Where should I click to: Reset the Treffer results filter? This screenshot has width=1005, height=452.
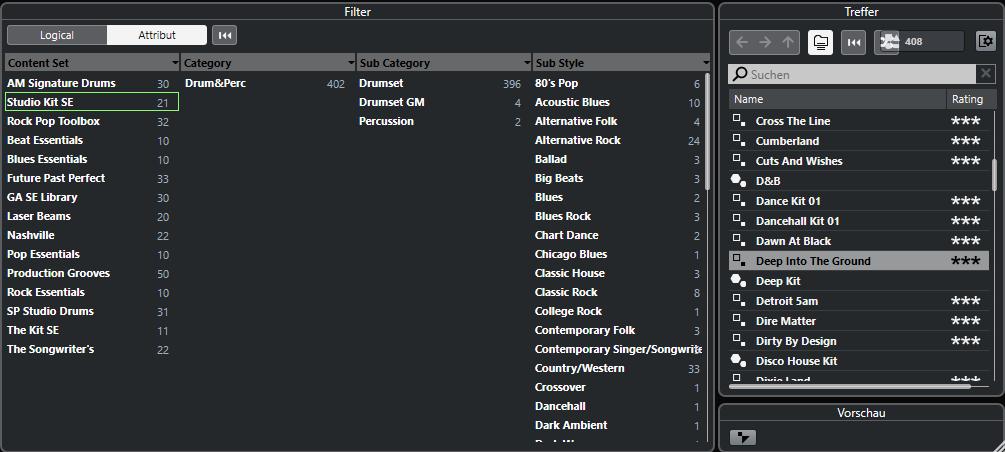[854, 41]
